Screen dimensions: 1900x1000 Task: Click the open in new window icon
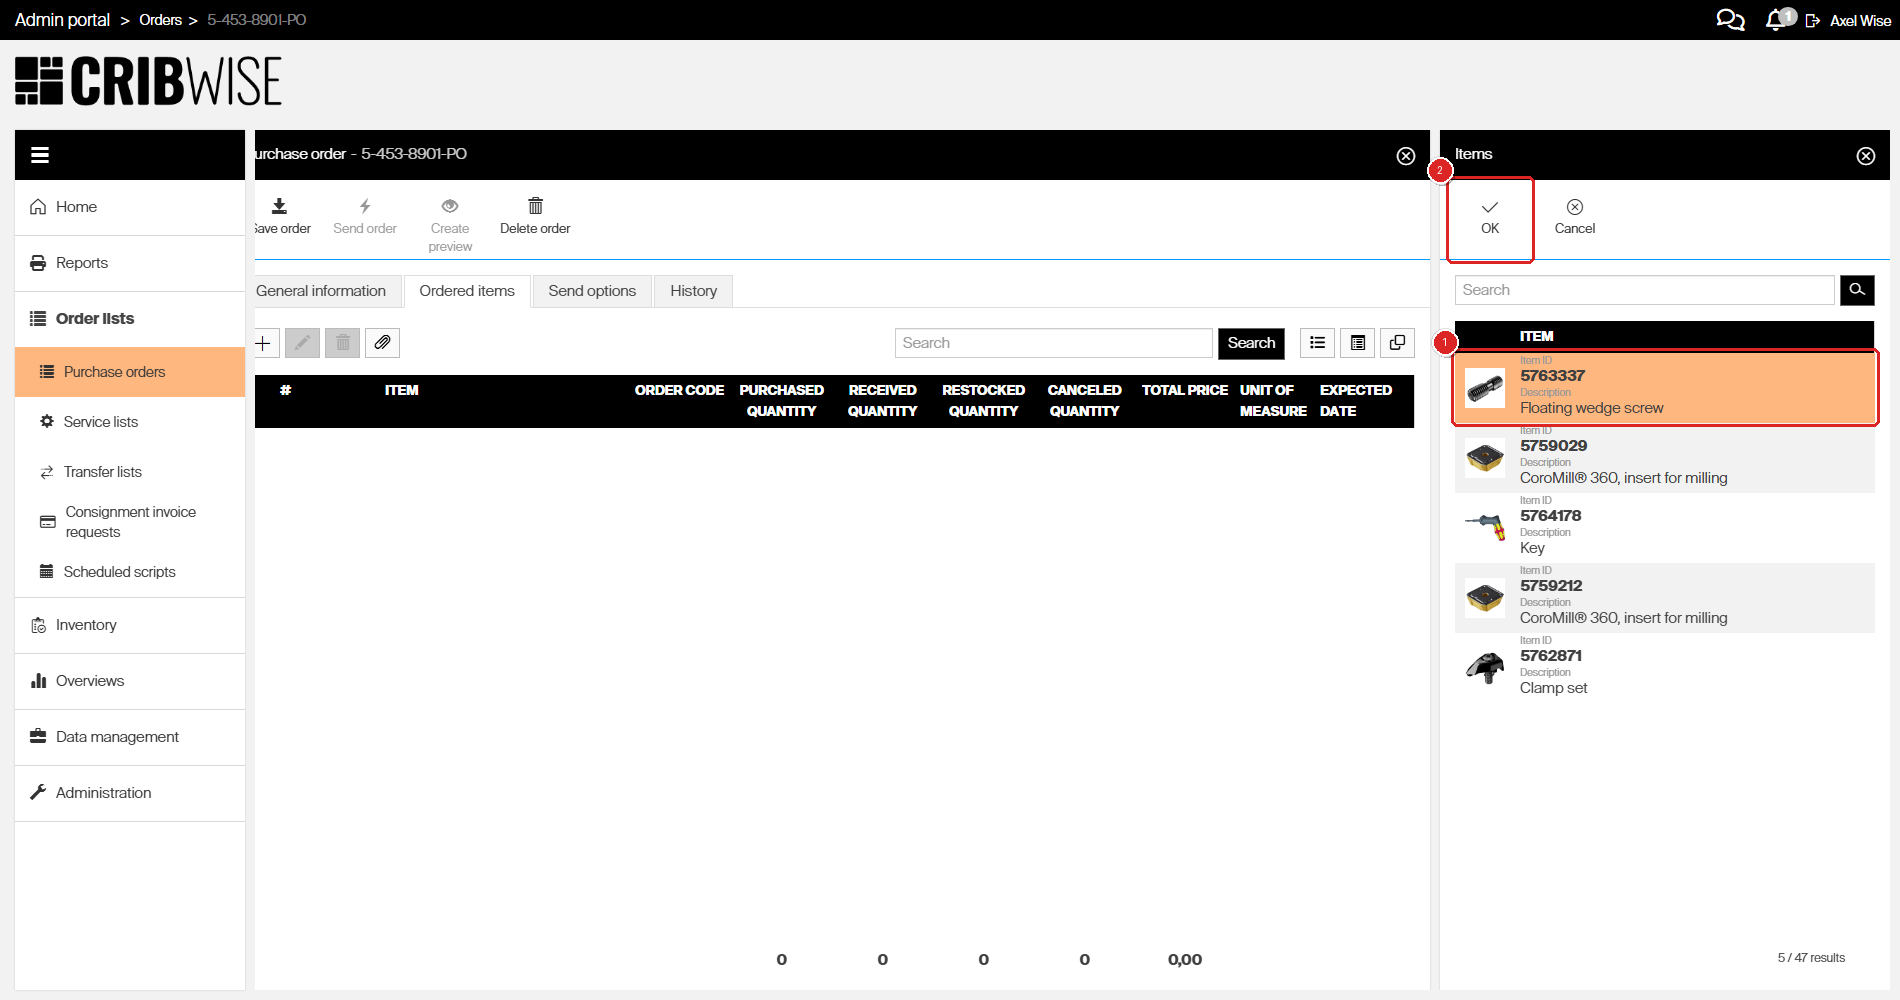coord(1397,343)
